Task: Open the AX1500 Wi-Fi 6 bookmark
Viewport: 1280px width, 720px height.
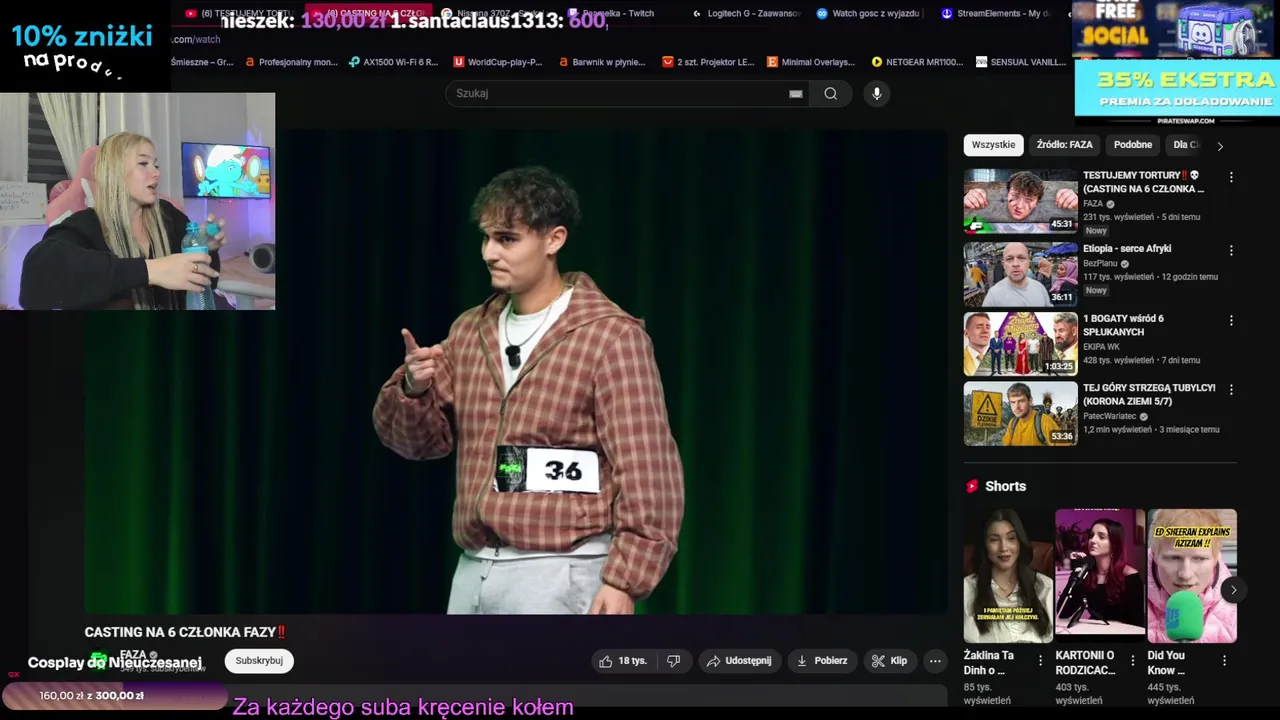Action: (x=393, y=62)
